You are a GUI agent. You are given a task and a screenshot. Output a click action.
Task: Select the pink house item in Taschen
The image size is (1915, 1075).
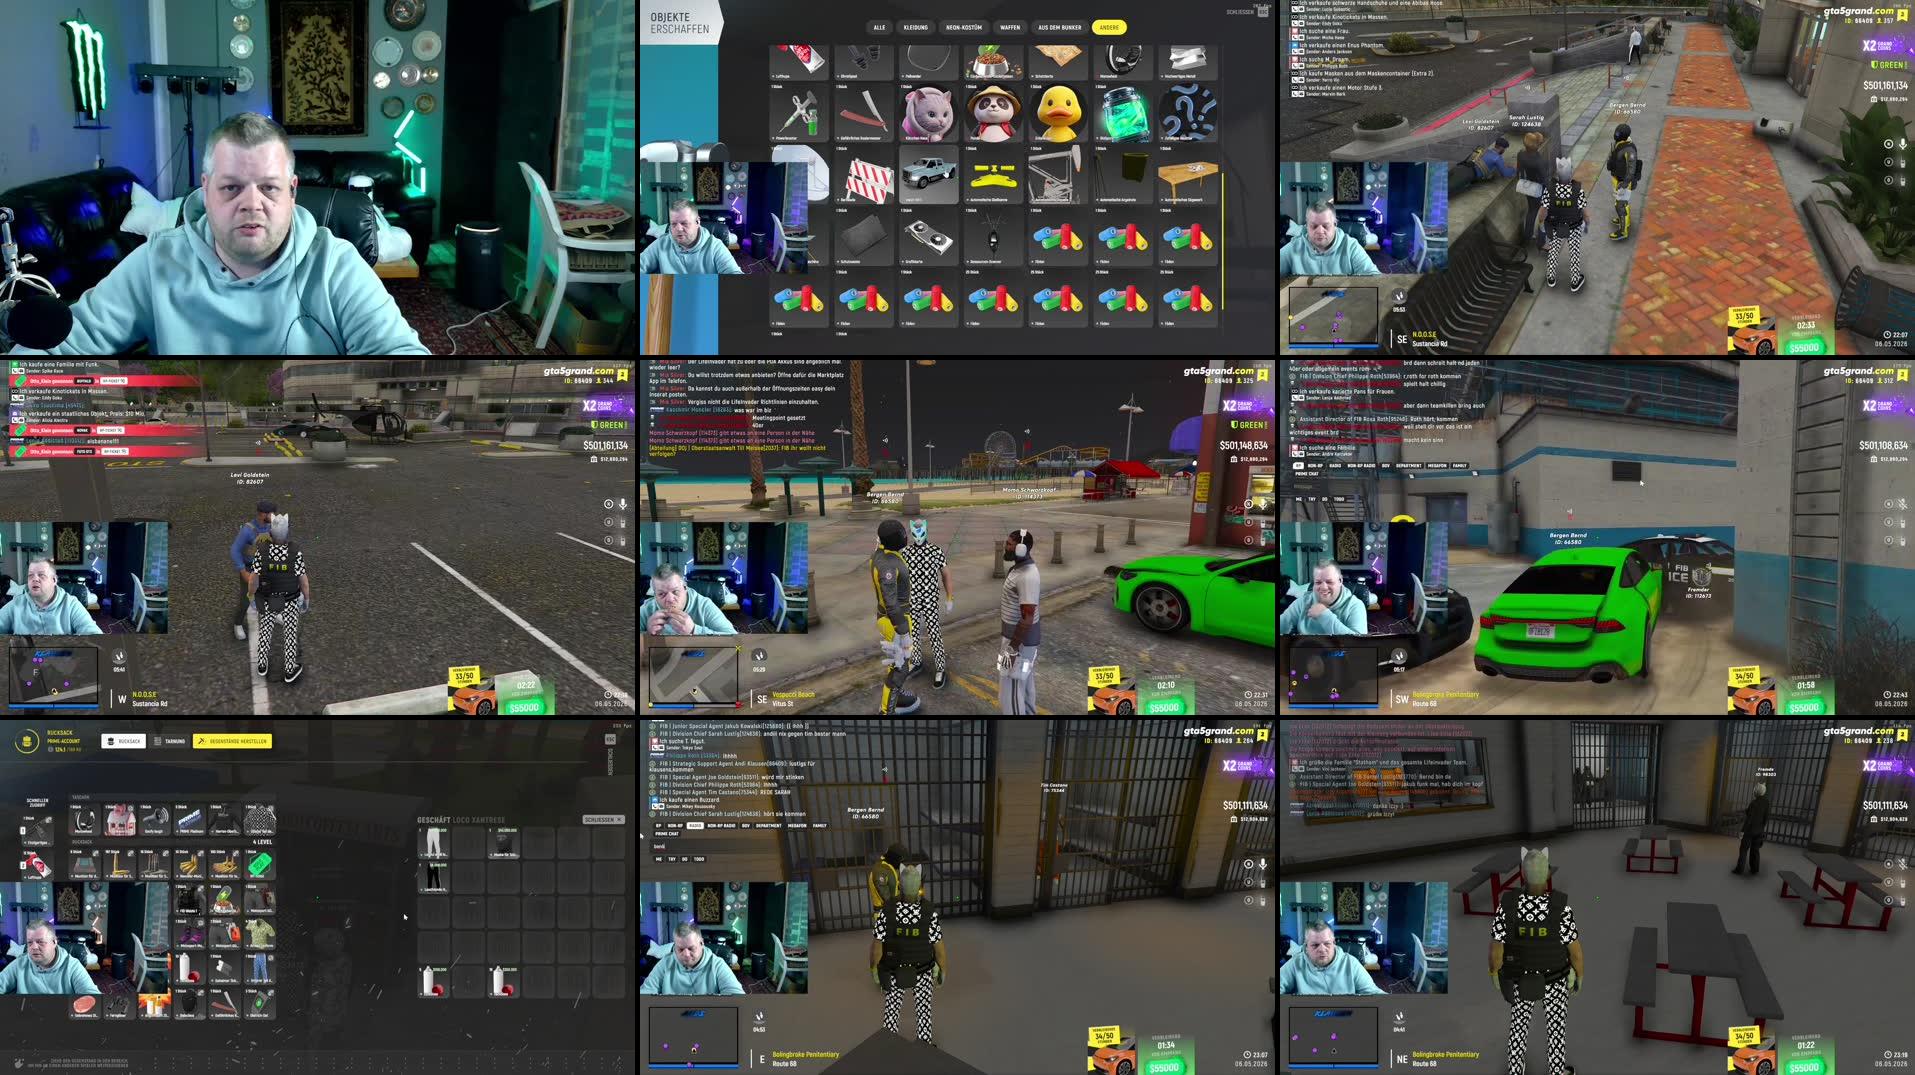point(118,820)
